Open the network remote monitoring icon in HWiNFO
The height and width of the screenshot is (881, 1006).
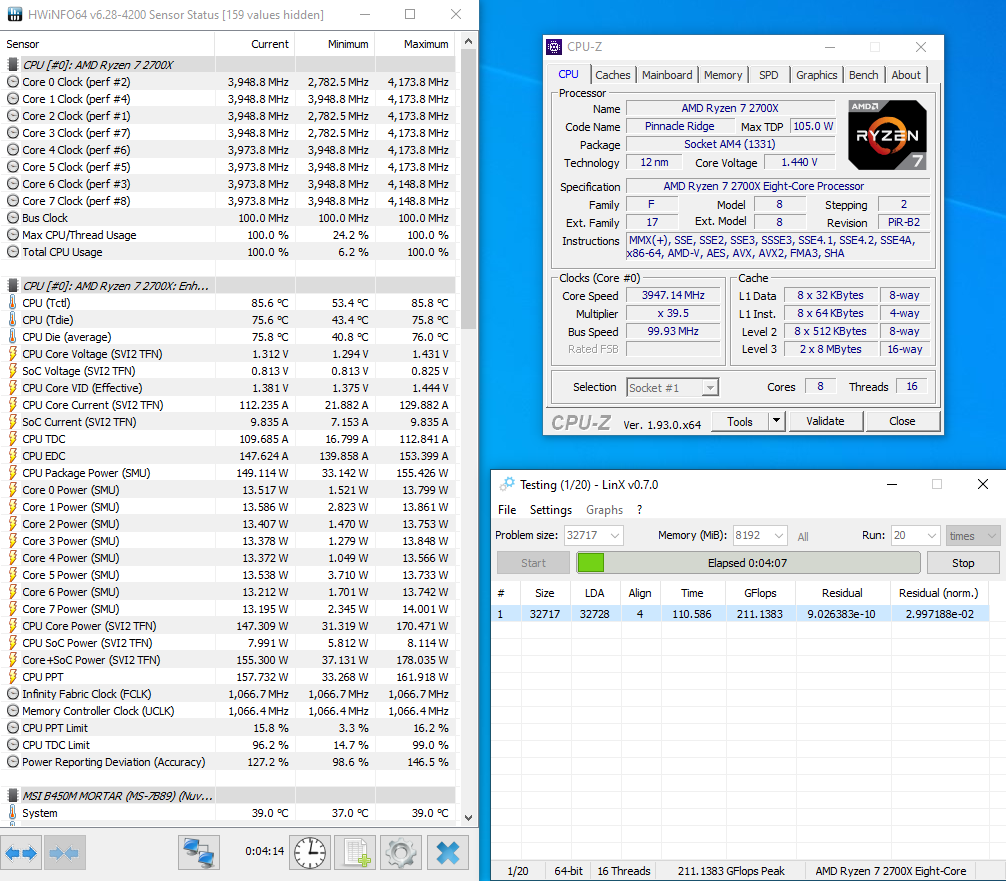pyautogui.click(x=199, y=853)
